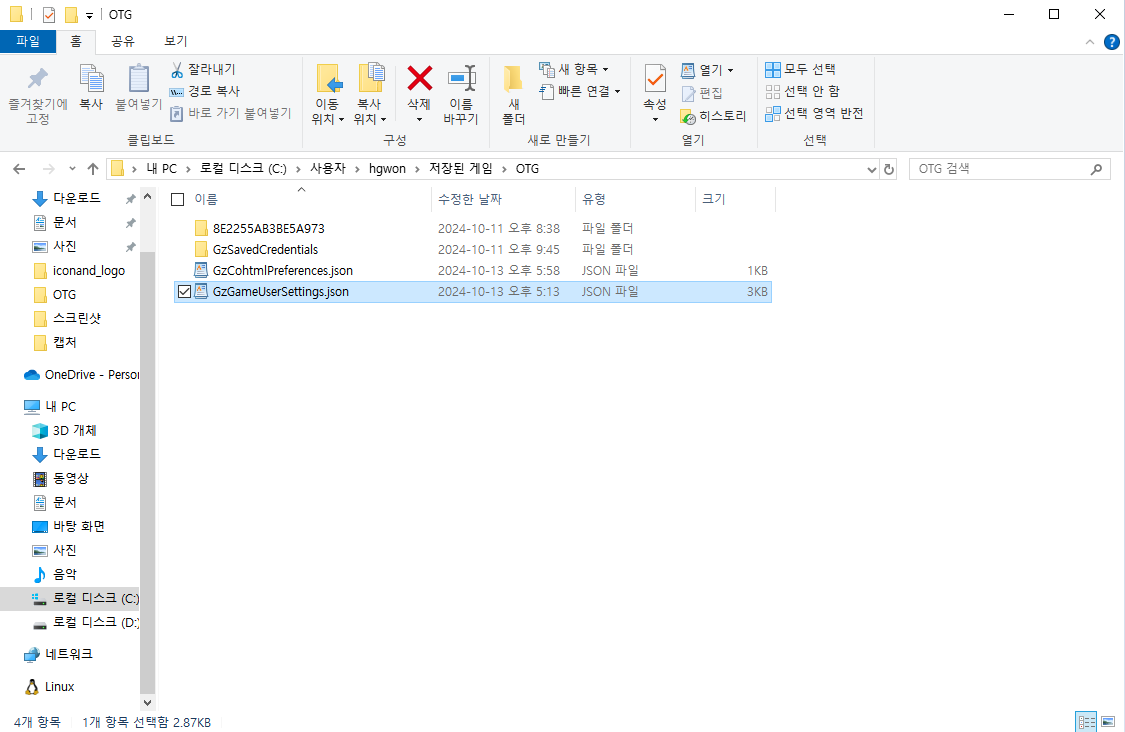Click the Rename (이름 바꾸기) icon
The width and height of the screenshot is (1125, 732).
(461, 79)
